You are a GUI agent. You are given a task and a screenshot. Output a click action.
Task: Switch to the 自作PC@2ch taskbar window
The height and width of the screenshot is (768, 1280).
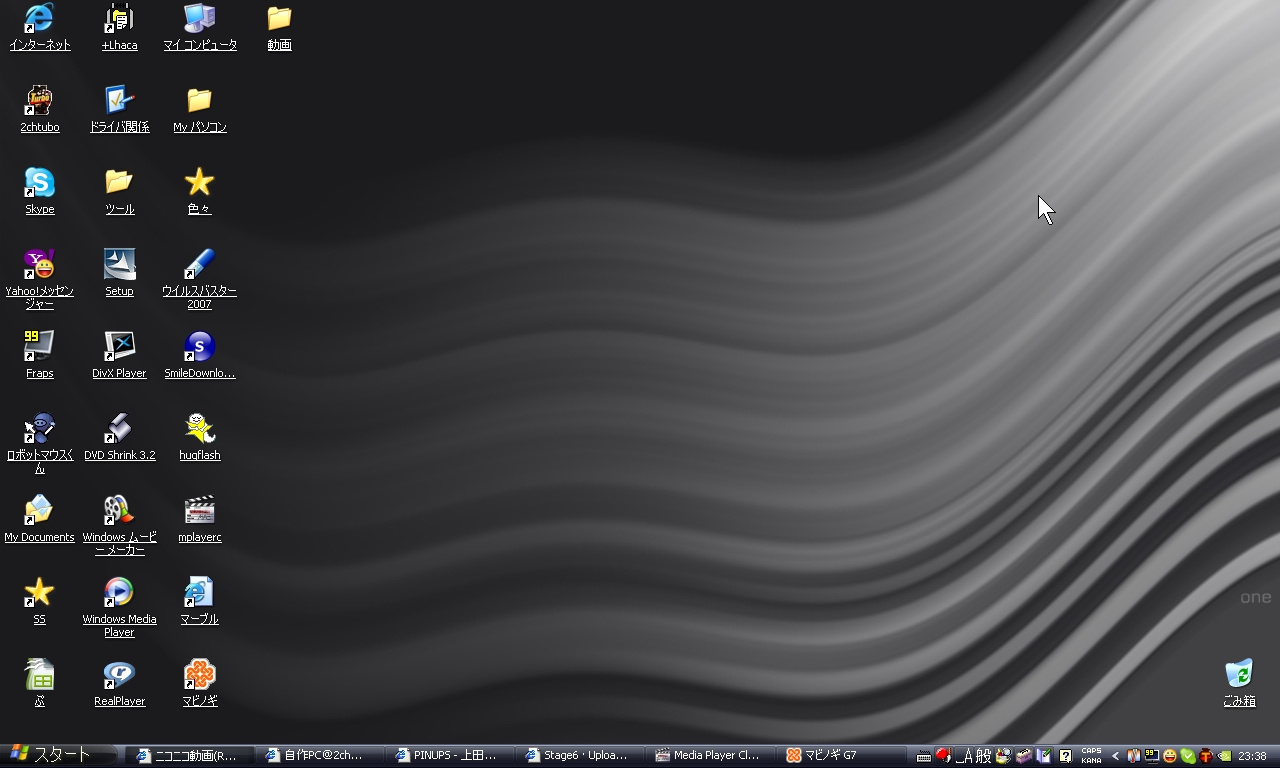320,756
